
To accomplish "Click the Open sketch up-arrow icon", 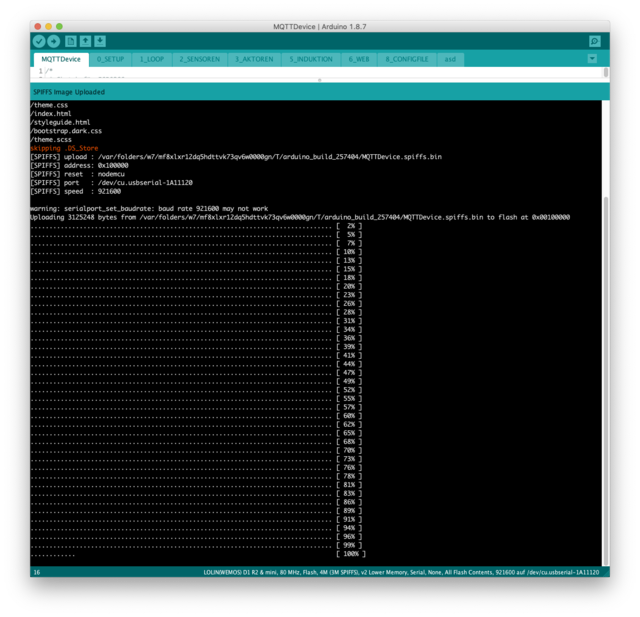I will 85,41.
